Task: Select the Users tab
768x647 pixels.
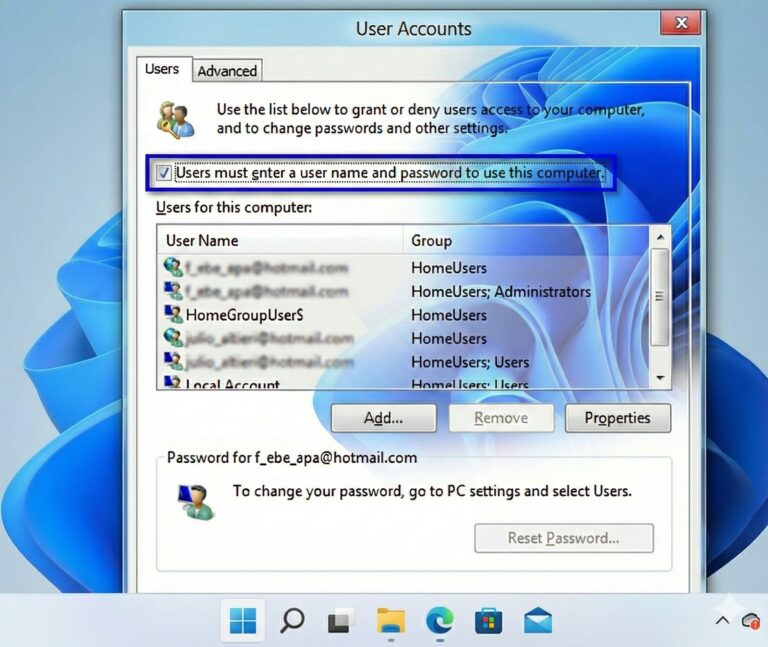Action: click(163, 69)
